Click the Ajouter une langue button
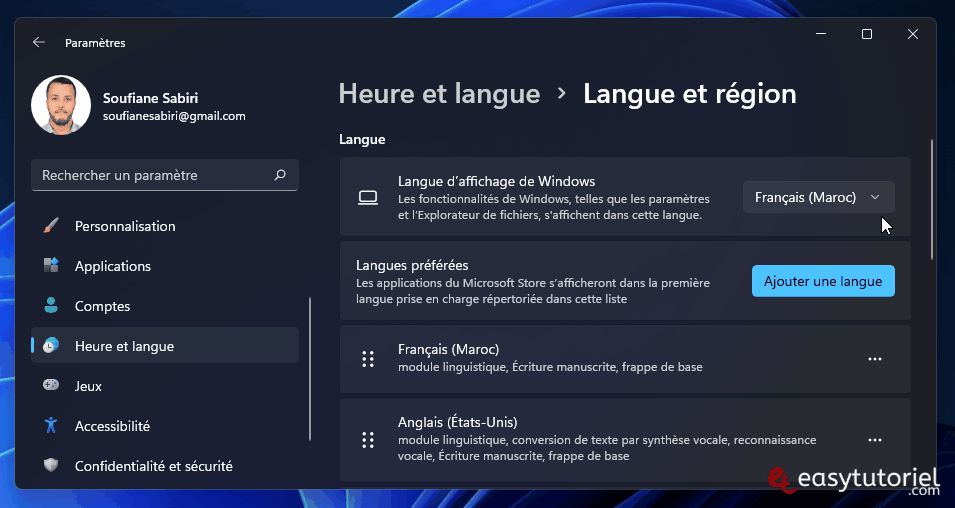This screenshot has width=955, height=508. [823, 281]
